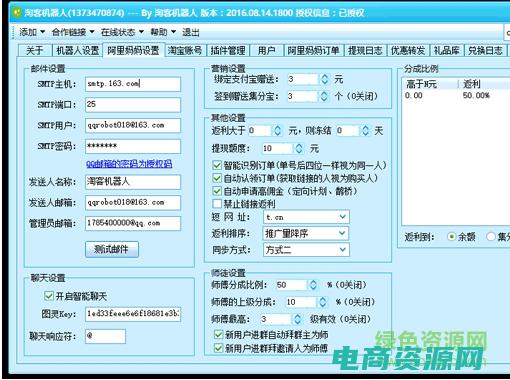510x380 pixels.
Task: Click the 绑定支付宝赠送 value field
Action: 303,79
